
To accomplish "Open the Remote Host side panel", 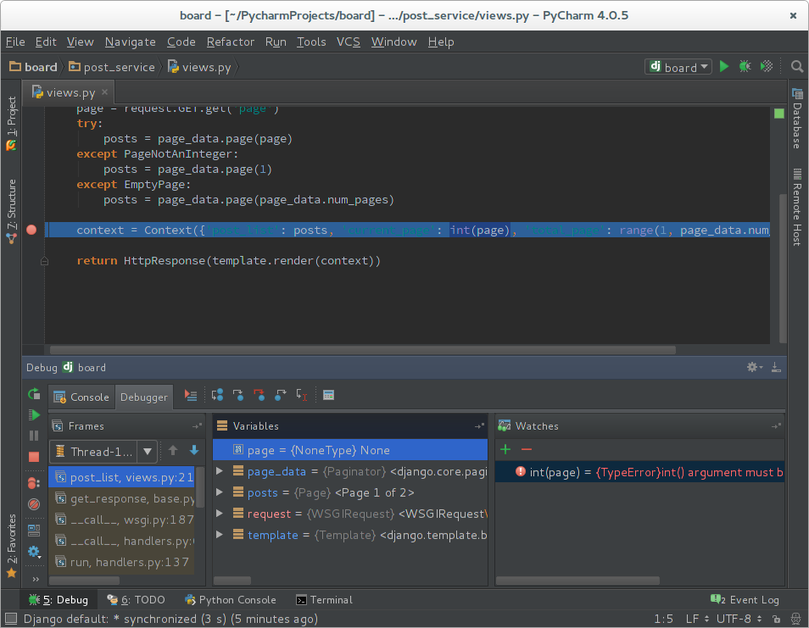I will 797,206.
